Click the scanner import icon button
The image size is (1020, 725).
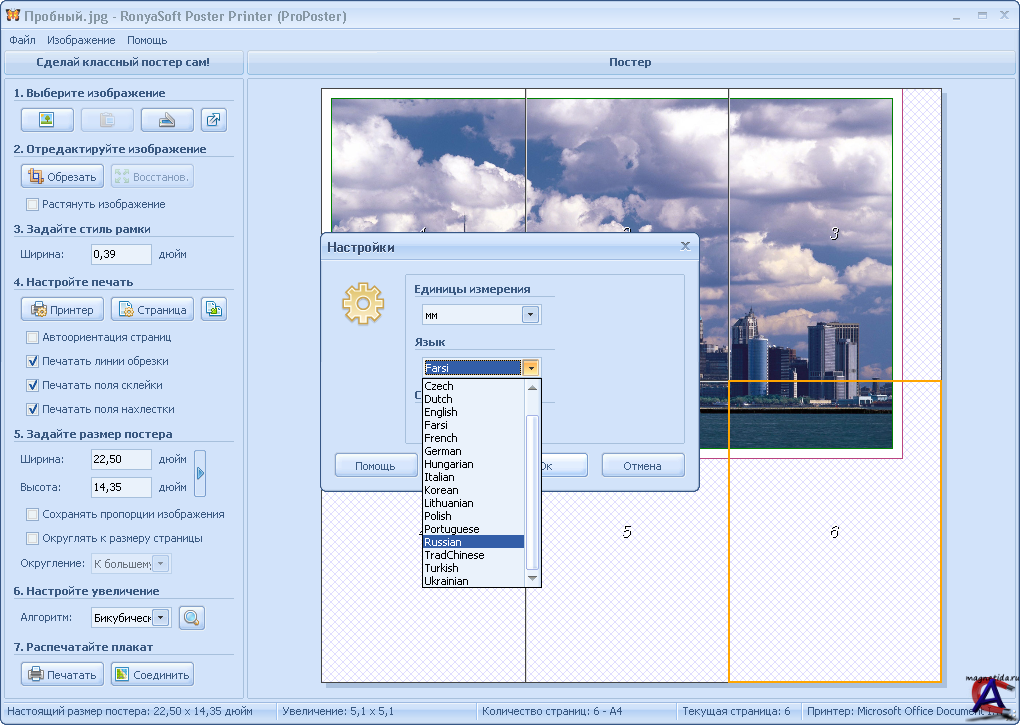coord(166,120)
